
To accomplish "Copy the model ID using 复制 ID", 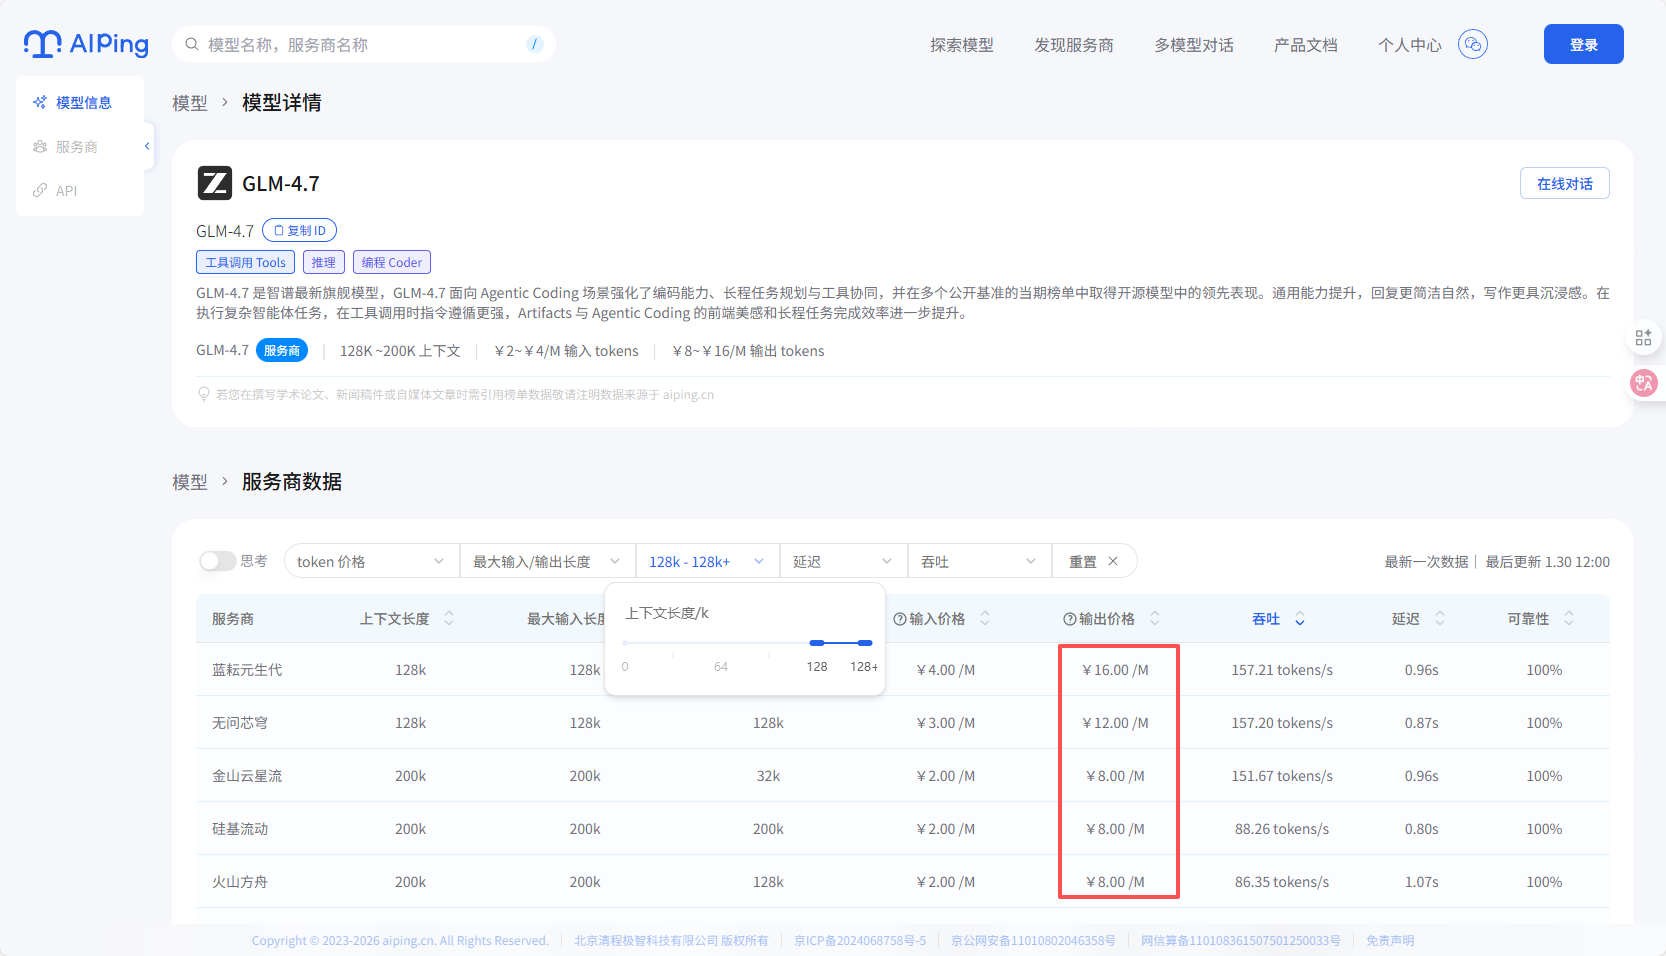I will coord(298,229).
